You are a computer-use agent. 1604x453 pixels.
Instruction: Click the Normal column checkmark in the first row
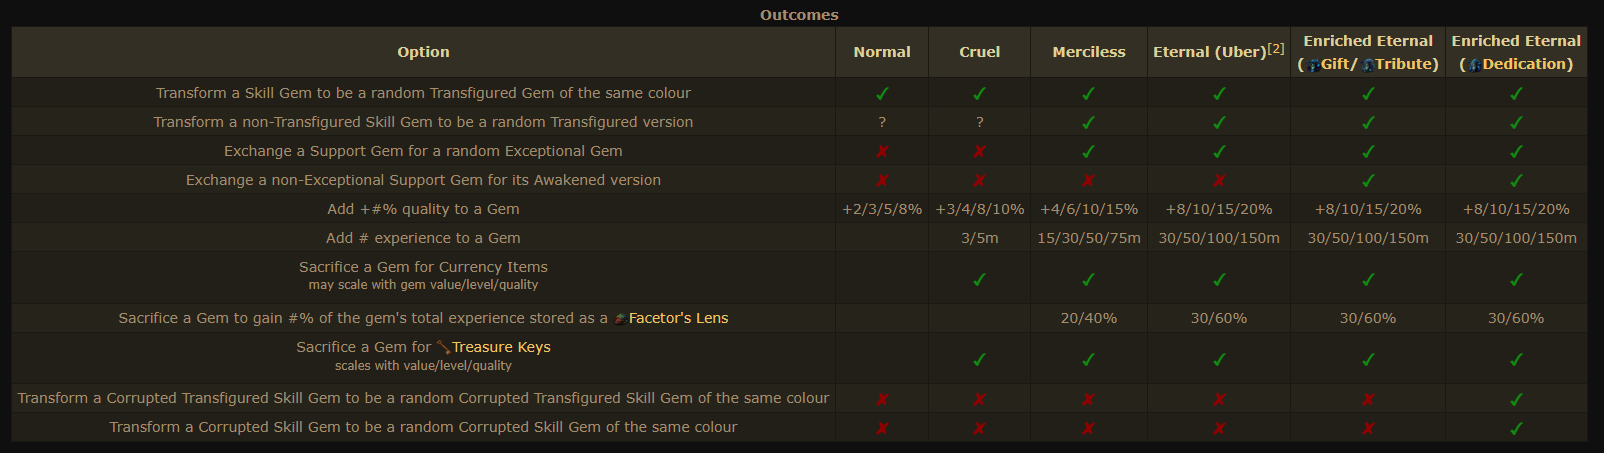tap(882, 93)
